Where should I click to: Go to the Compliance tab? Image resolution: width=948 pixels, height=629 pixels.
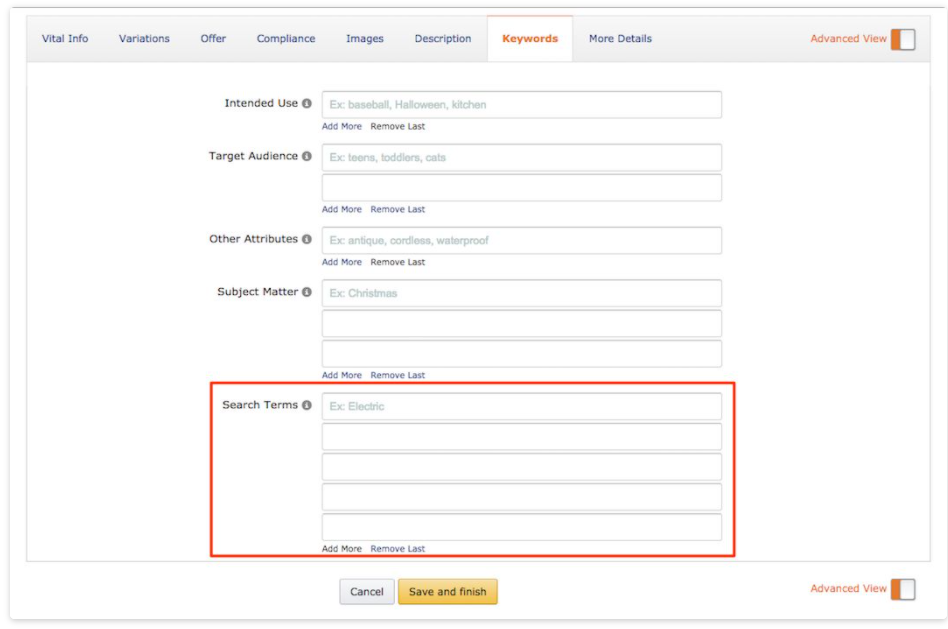tap(286, 39)
